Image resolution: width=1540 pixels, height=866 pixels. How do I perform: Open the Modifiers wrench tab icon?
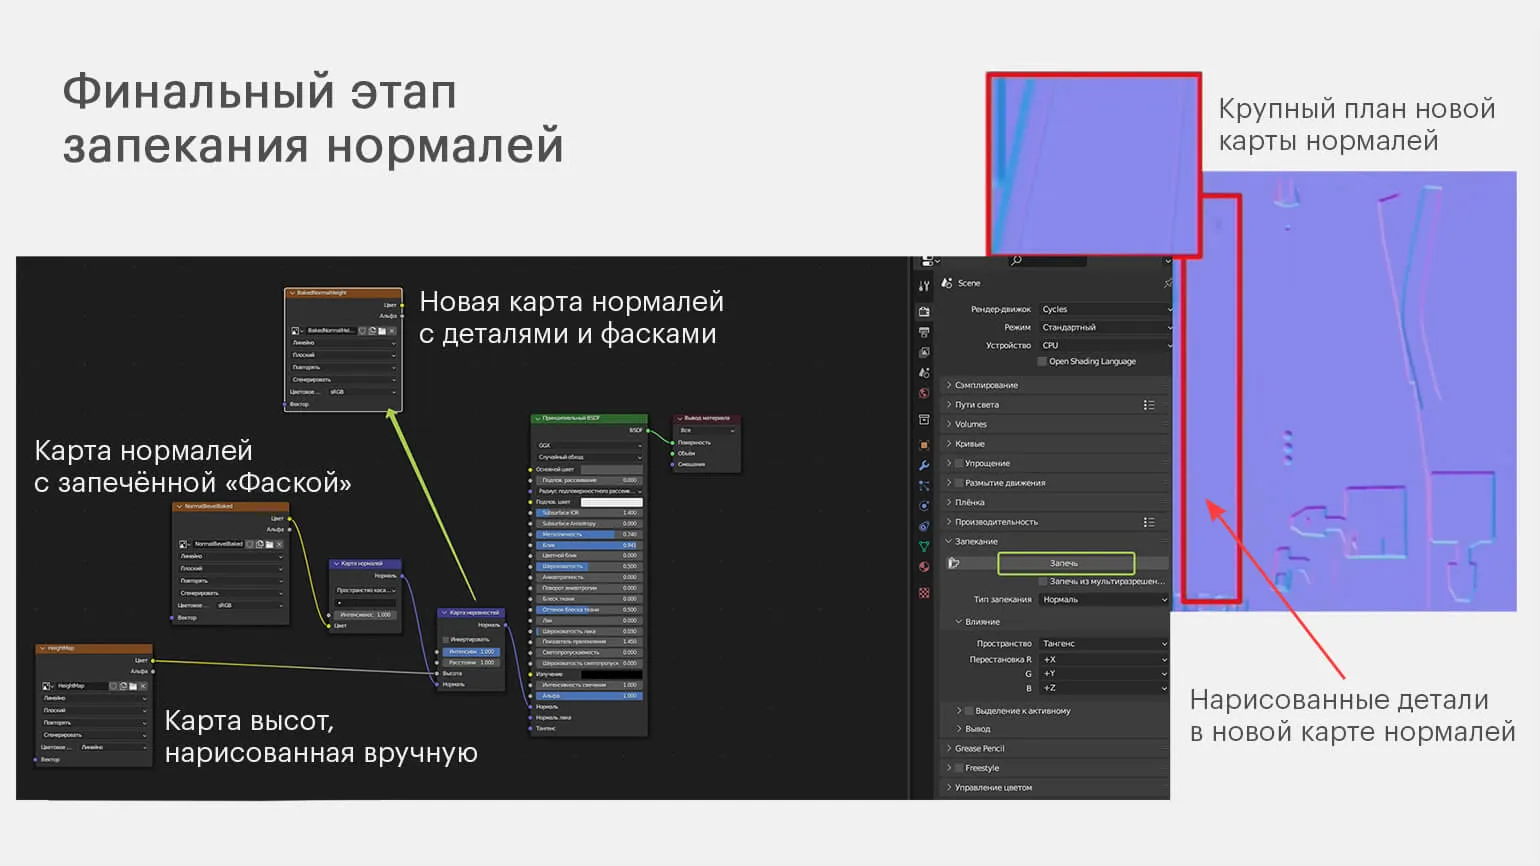(x=924, y=465)
